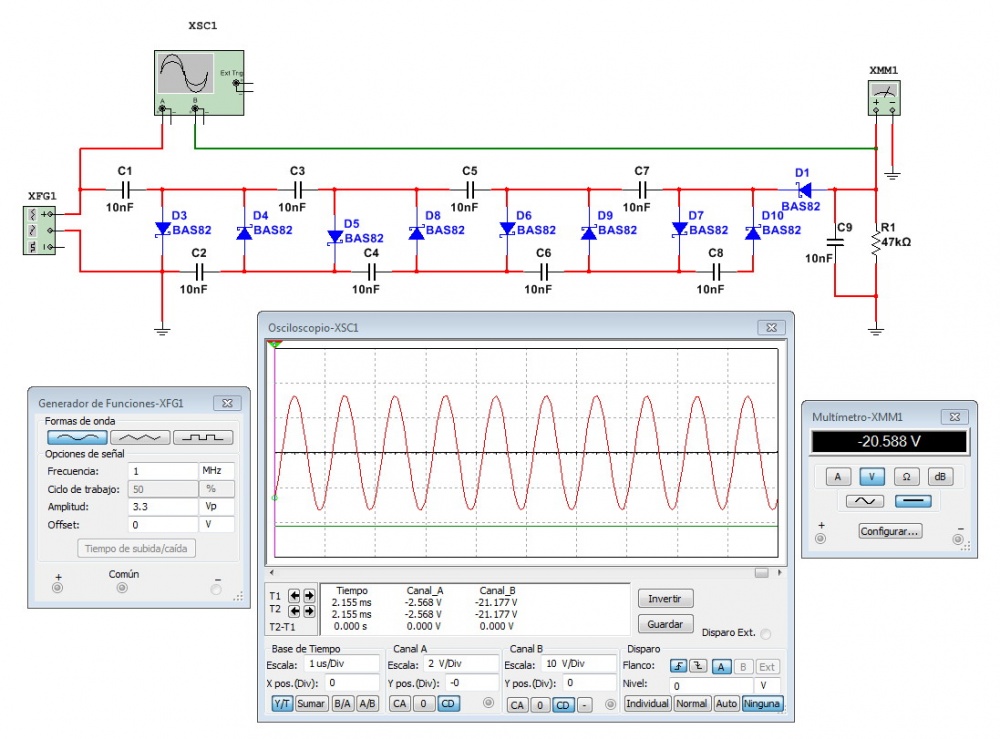
Task: Open the Vp amplitude unit selector
Action: tap(217, 507)
